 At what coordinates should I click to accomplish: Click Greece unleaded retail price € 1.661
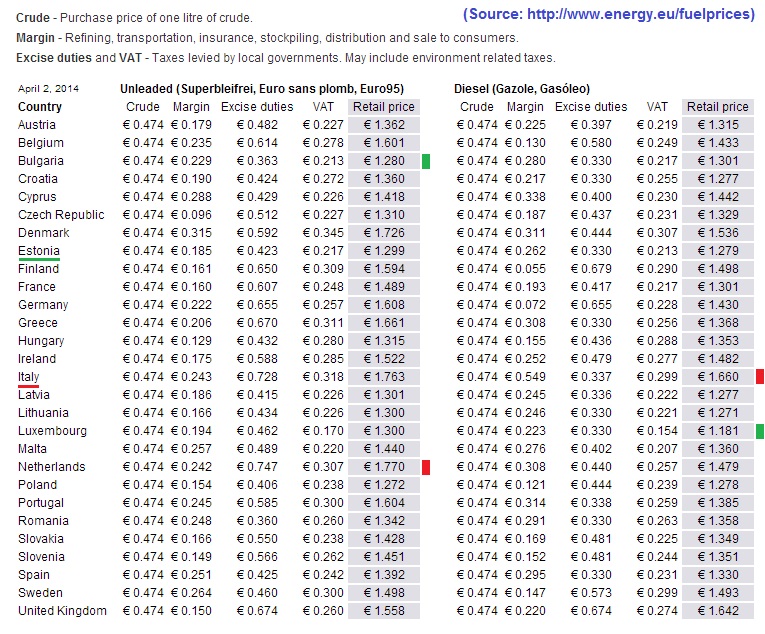[384, 323]
